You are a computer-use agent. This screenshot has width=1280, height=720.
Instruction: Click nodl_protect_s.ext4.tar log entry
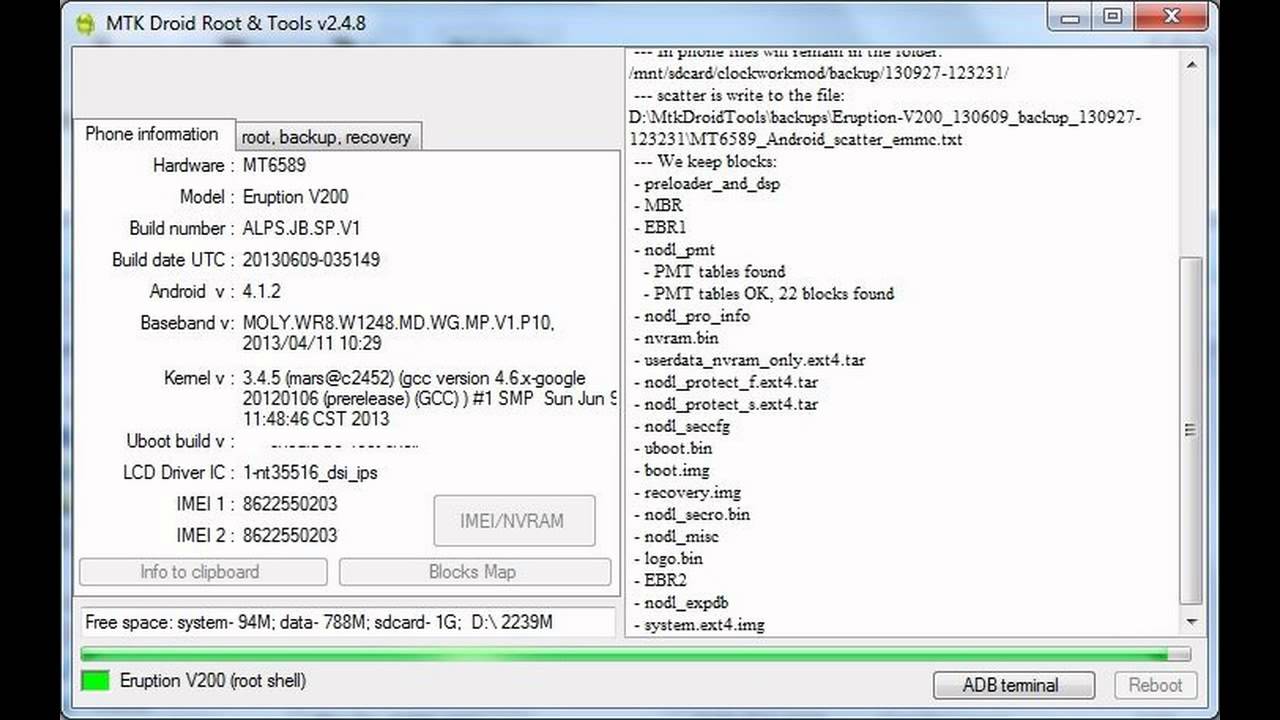726,404
